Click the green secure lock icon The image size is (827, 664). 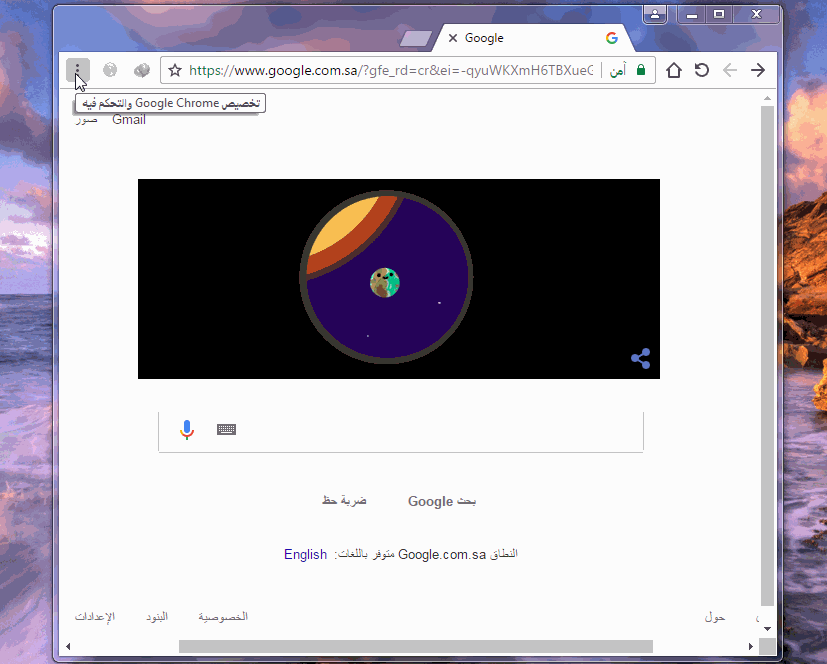point(640,70)
